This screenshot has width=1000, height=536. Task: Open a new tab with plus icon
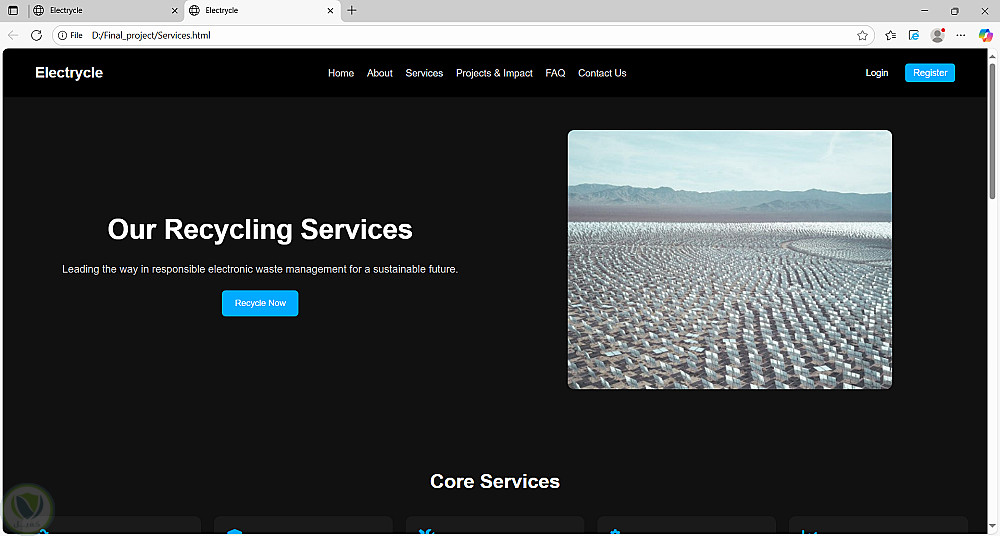pyautogui.click(x=351, y=10)
